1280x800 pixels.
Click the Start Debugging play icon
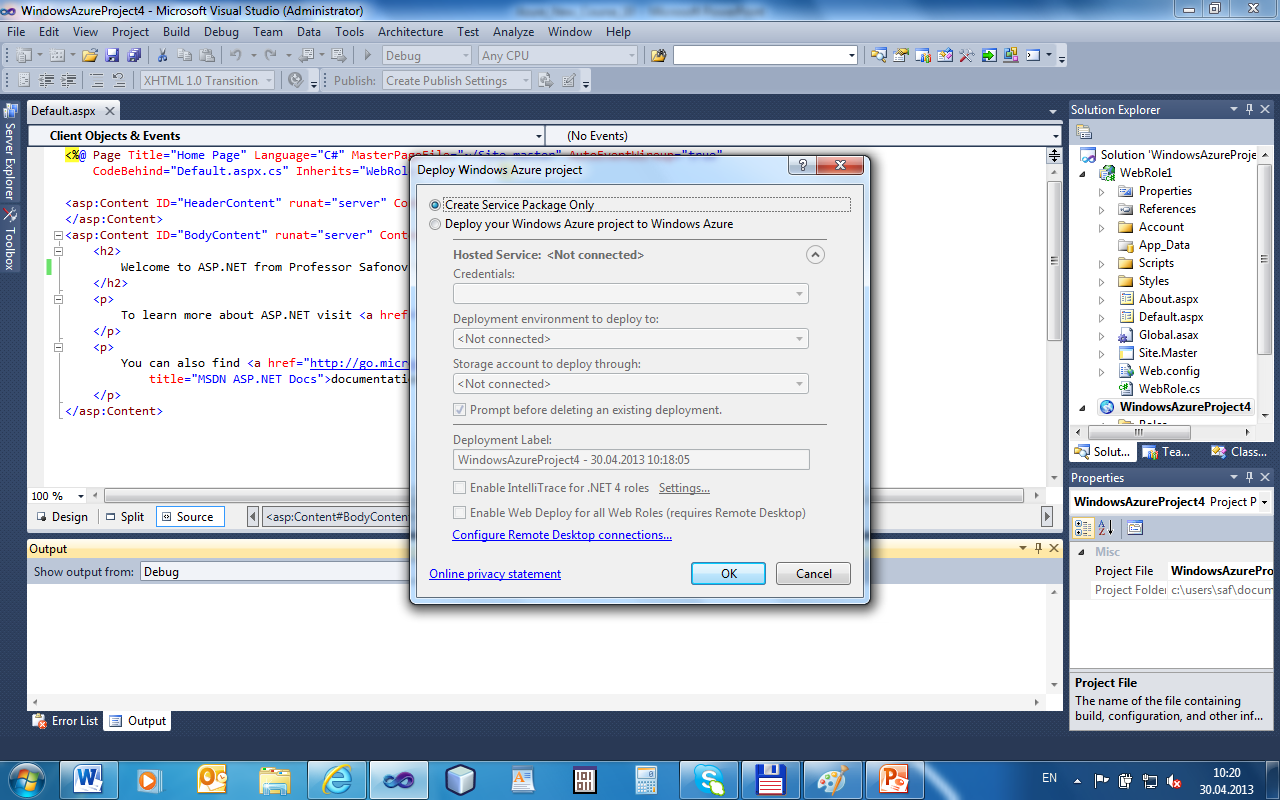tap(368, 55)
